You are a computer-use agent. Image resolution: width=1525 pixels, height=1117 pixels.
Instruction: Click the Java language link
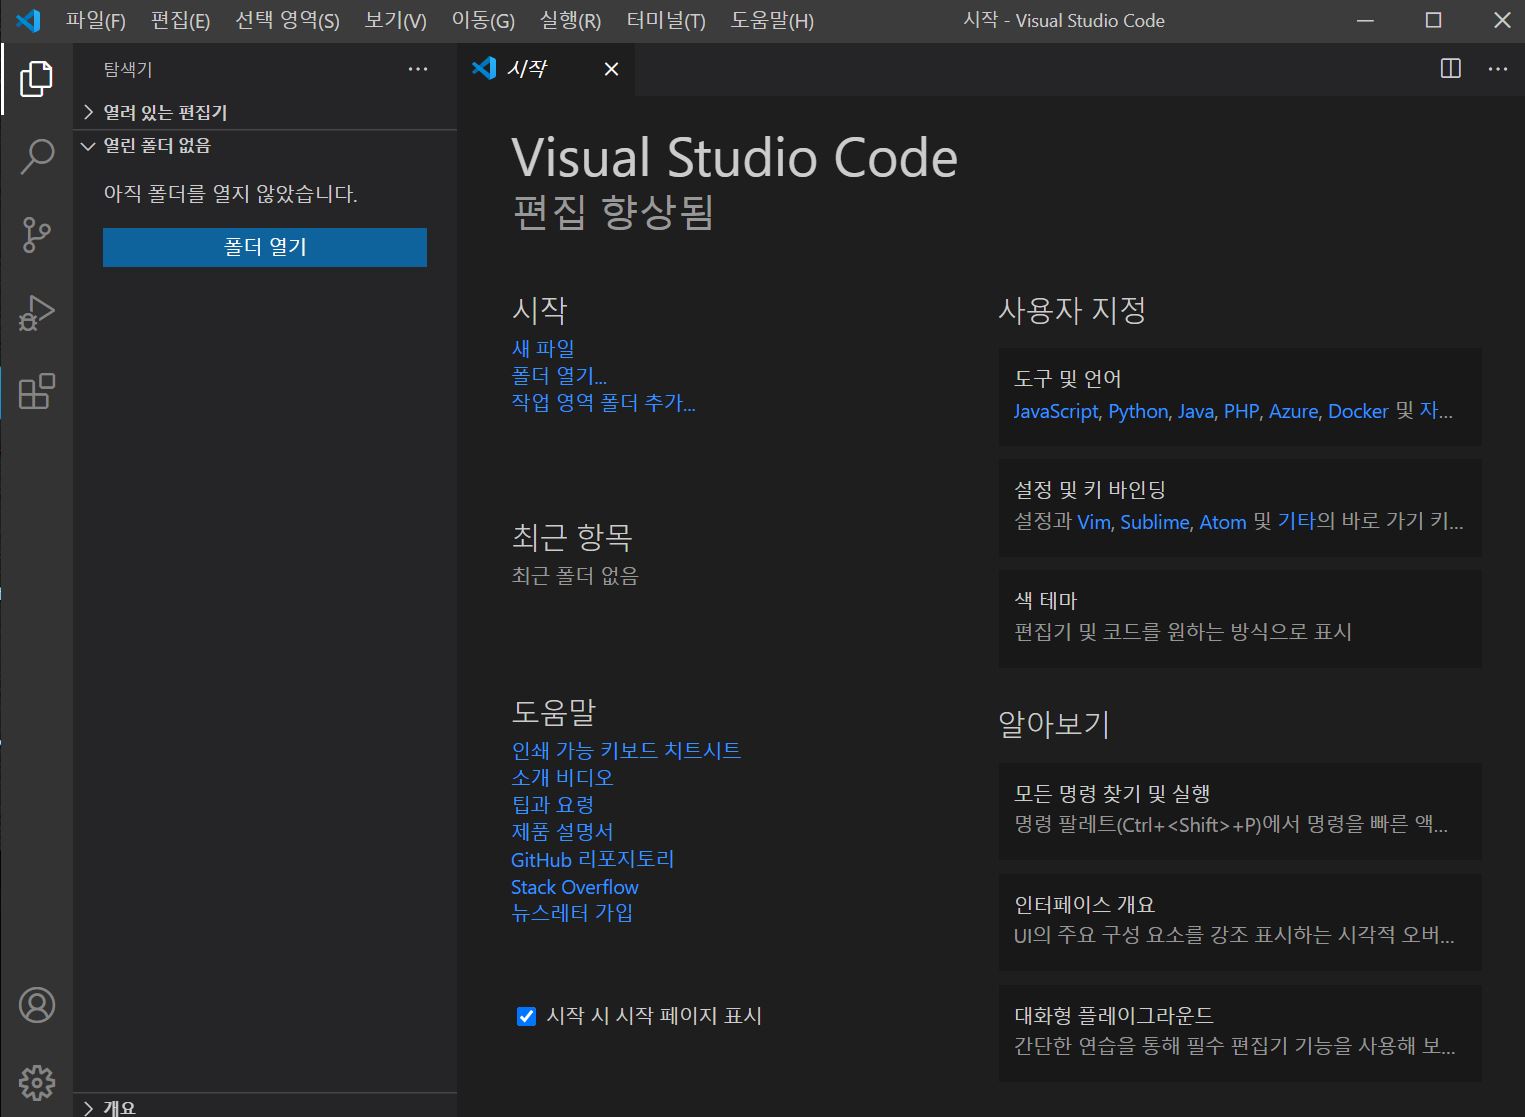tap(1196, 411)
